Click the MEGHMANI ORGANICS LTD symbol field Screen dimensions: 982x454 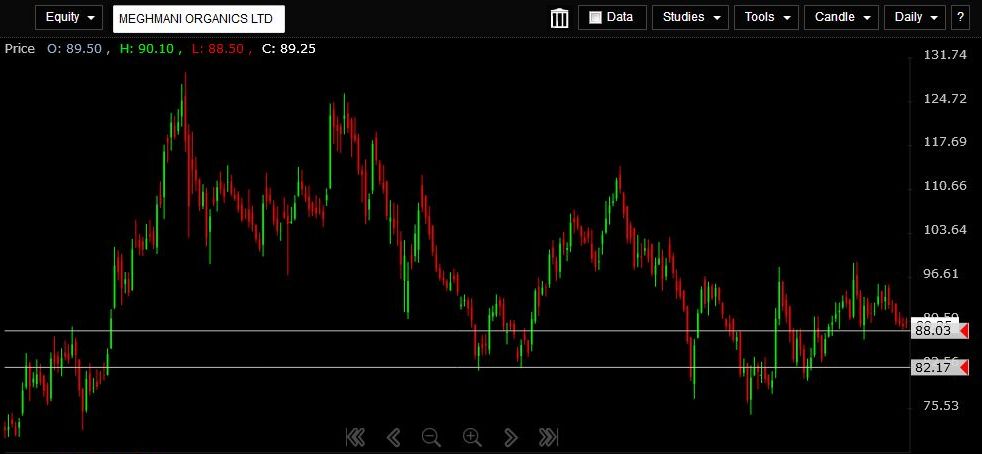click(x=199, y=18)
